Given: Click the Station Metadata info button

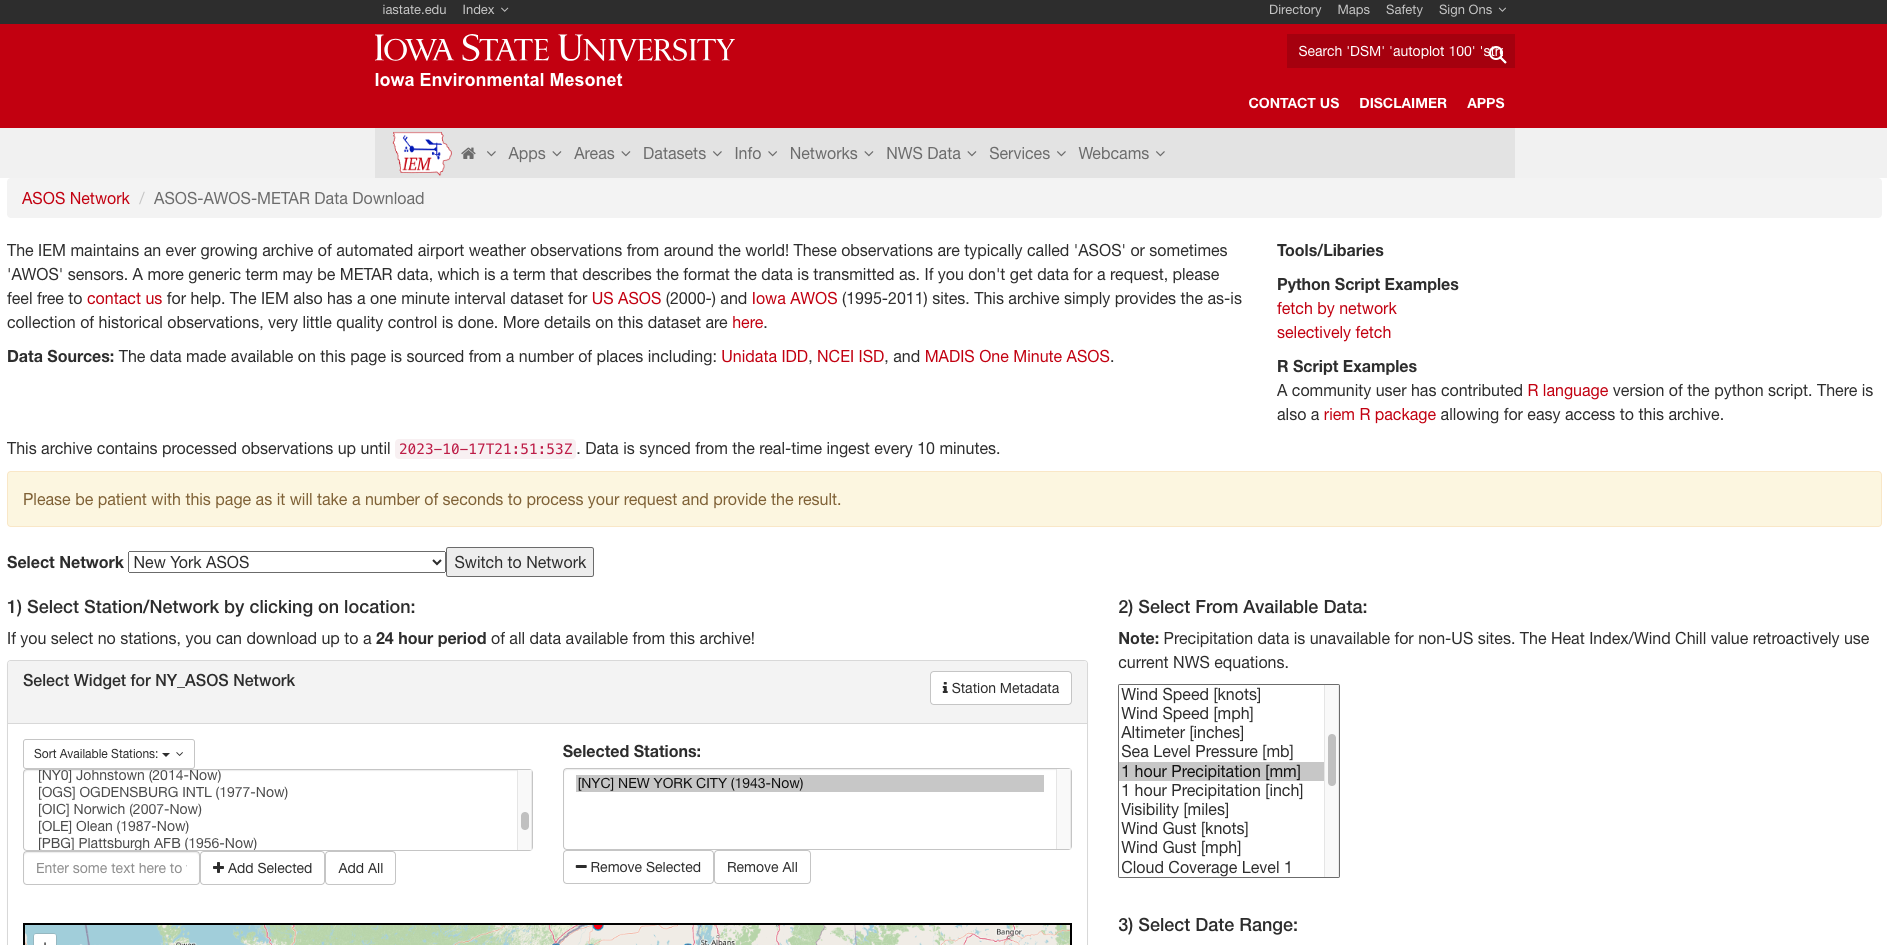Looking at the screenshot, I should [1001, 688].
